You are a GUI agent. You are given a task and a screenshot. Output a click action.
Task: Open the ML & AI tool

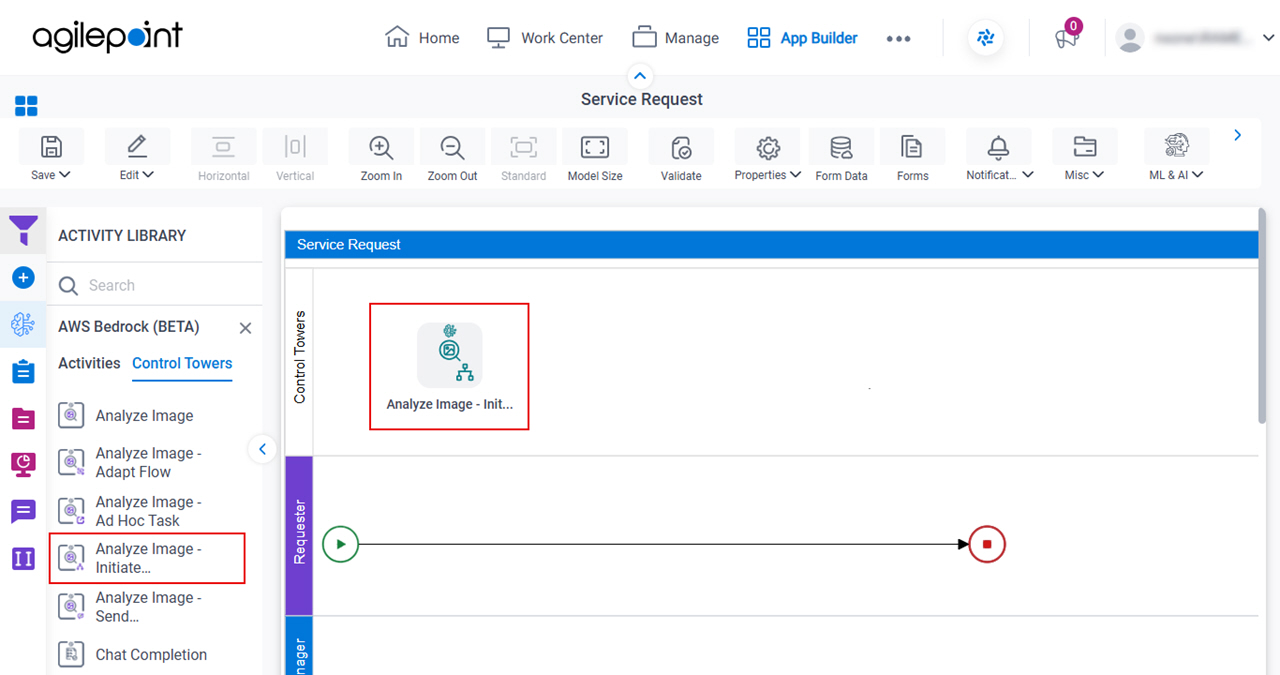[x=1176, y=147]
